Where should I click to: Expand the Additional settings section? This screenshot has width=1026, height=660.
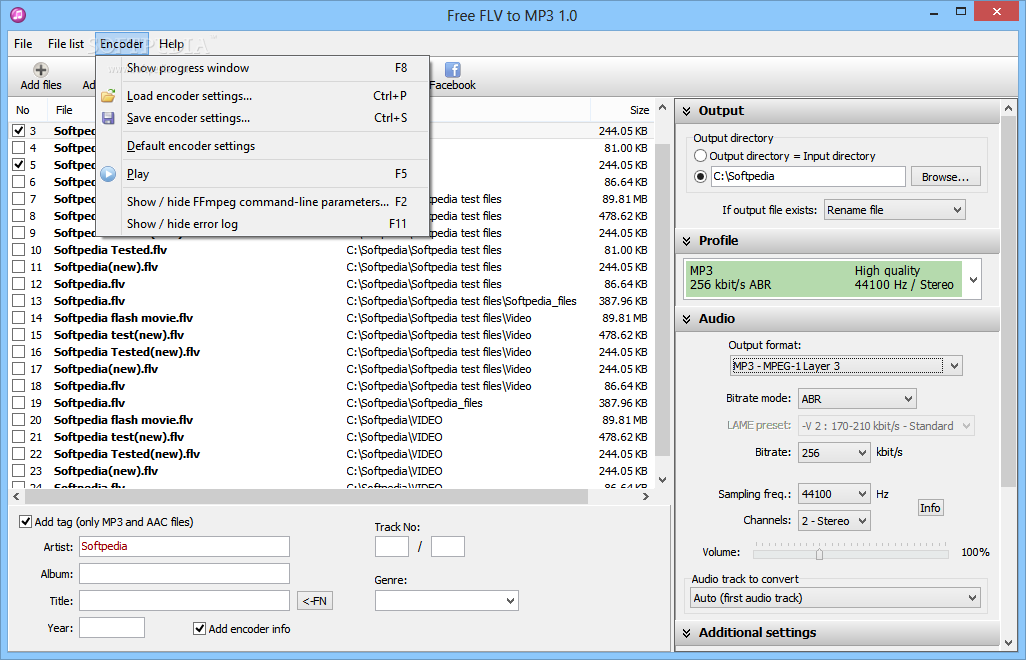pyautogui.click(x=686, y=633)
